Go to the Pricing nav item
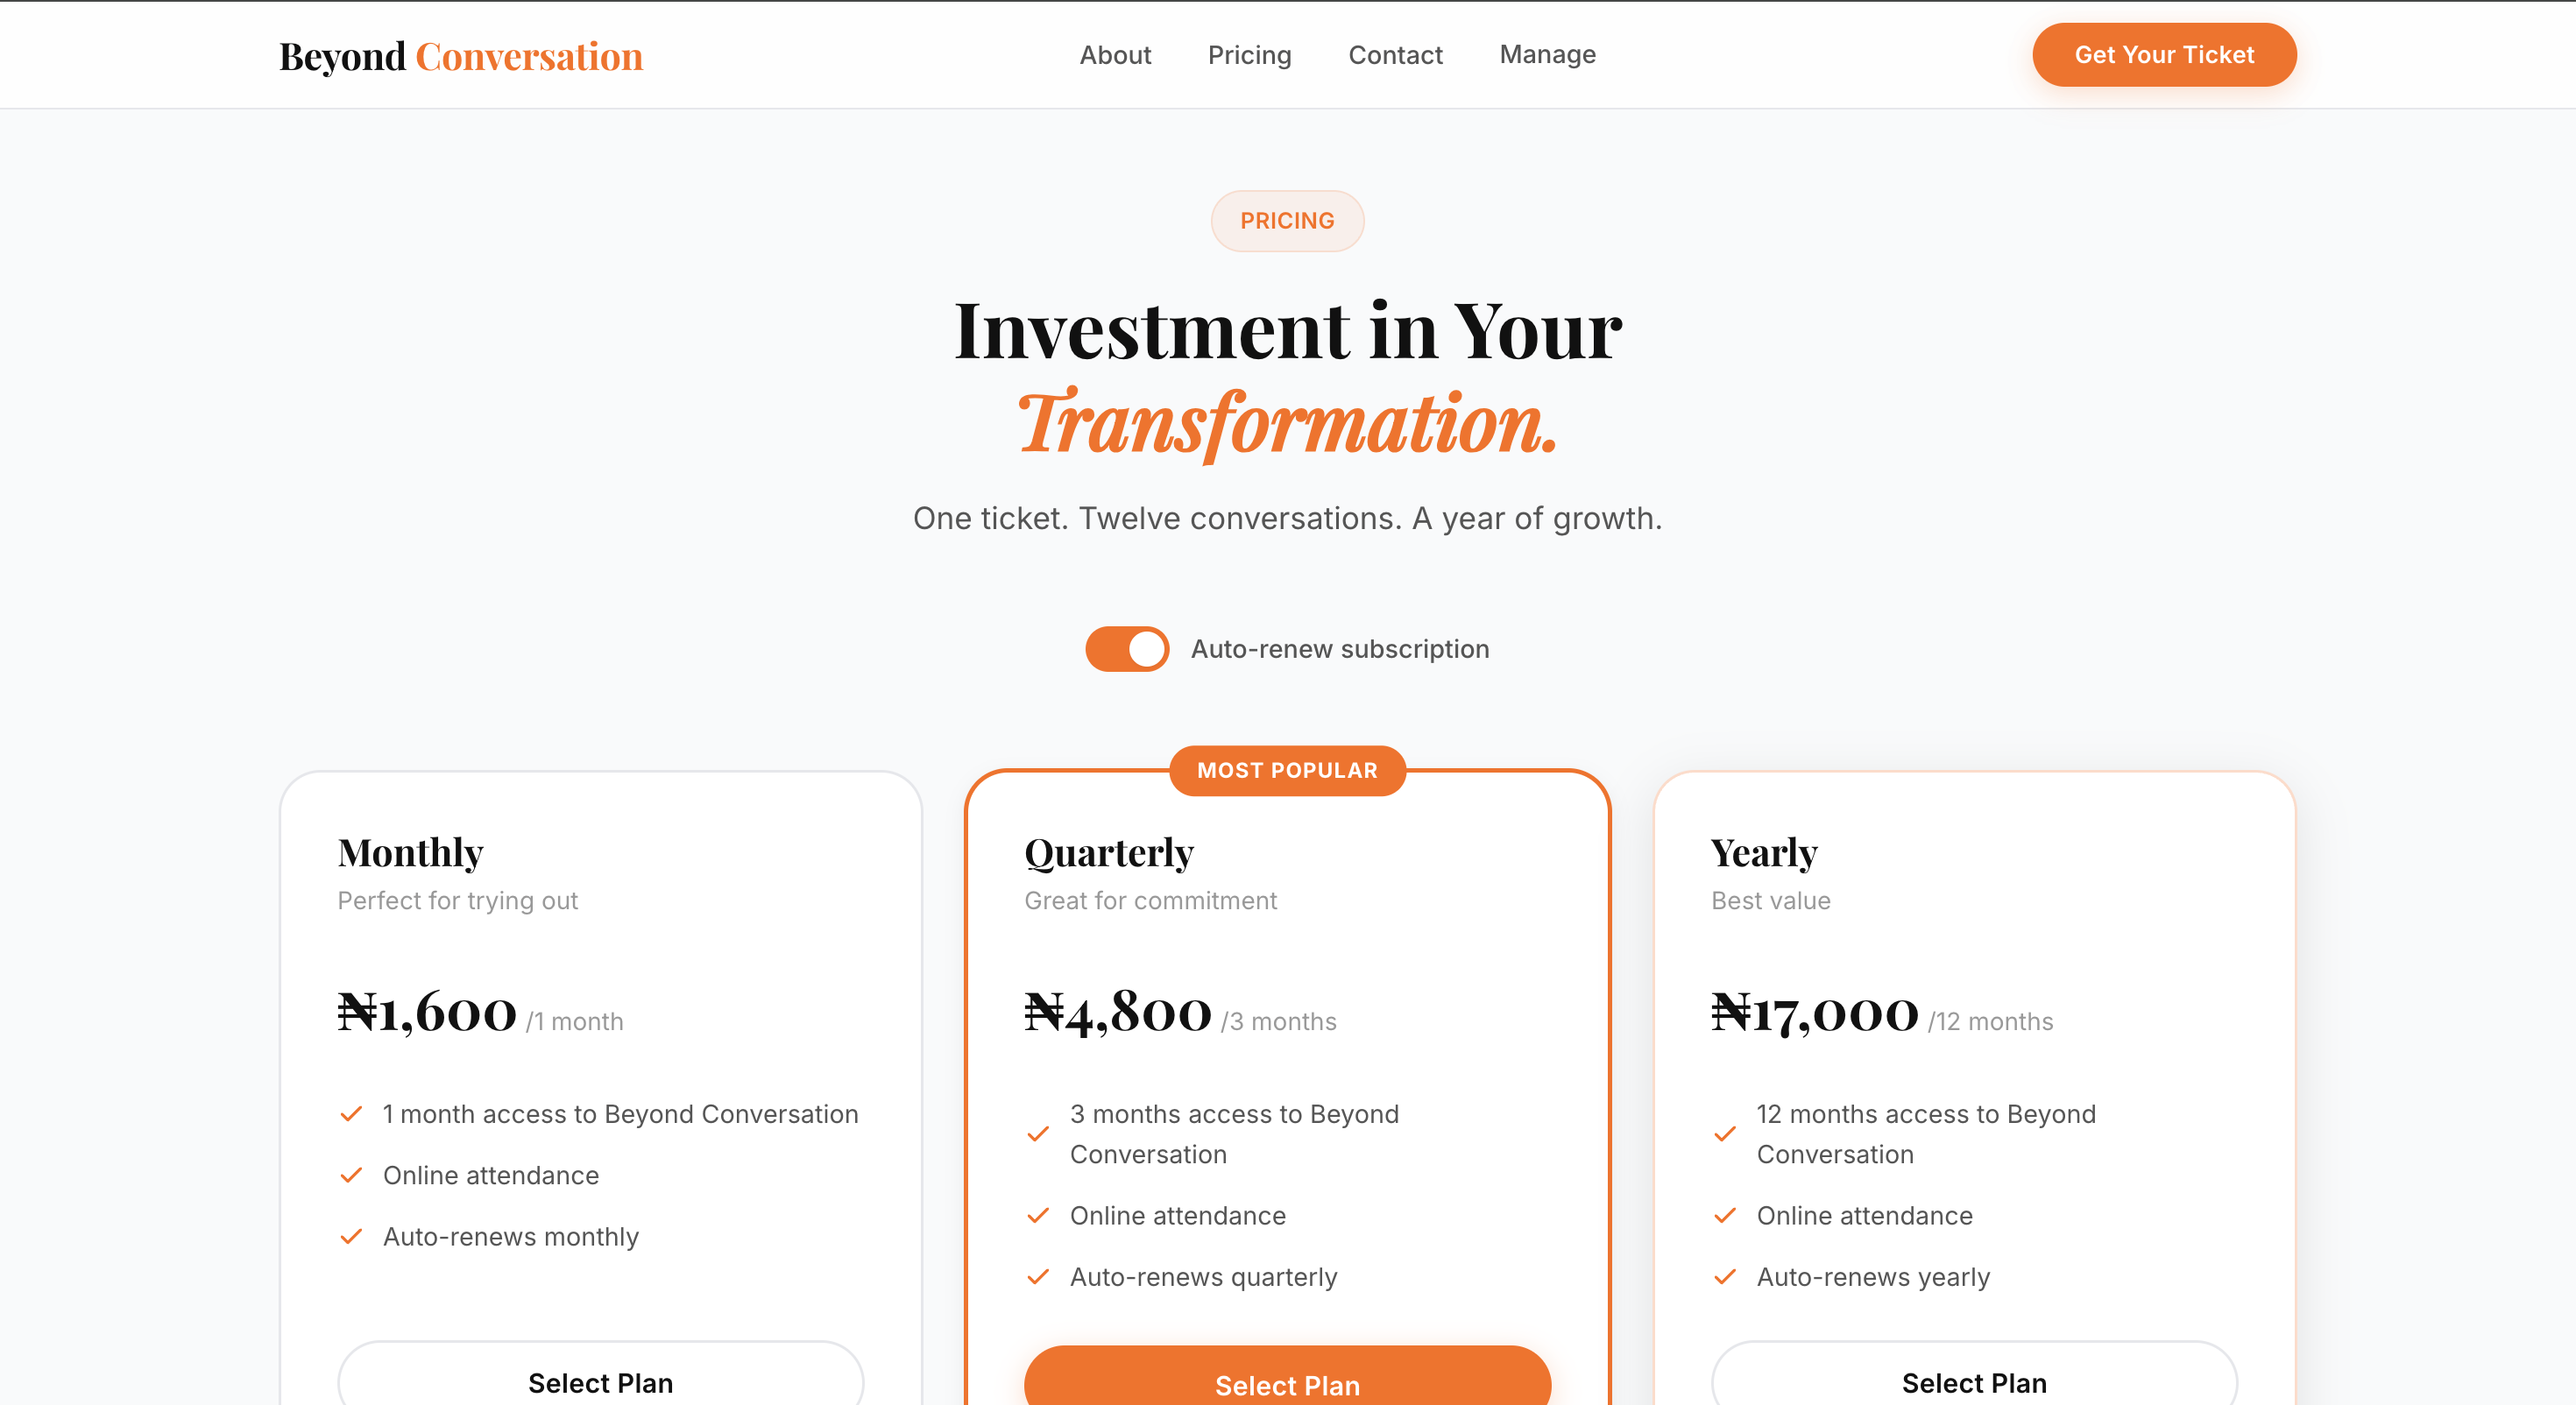The image size is (2576, 1405). click(1249, 55)
